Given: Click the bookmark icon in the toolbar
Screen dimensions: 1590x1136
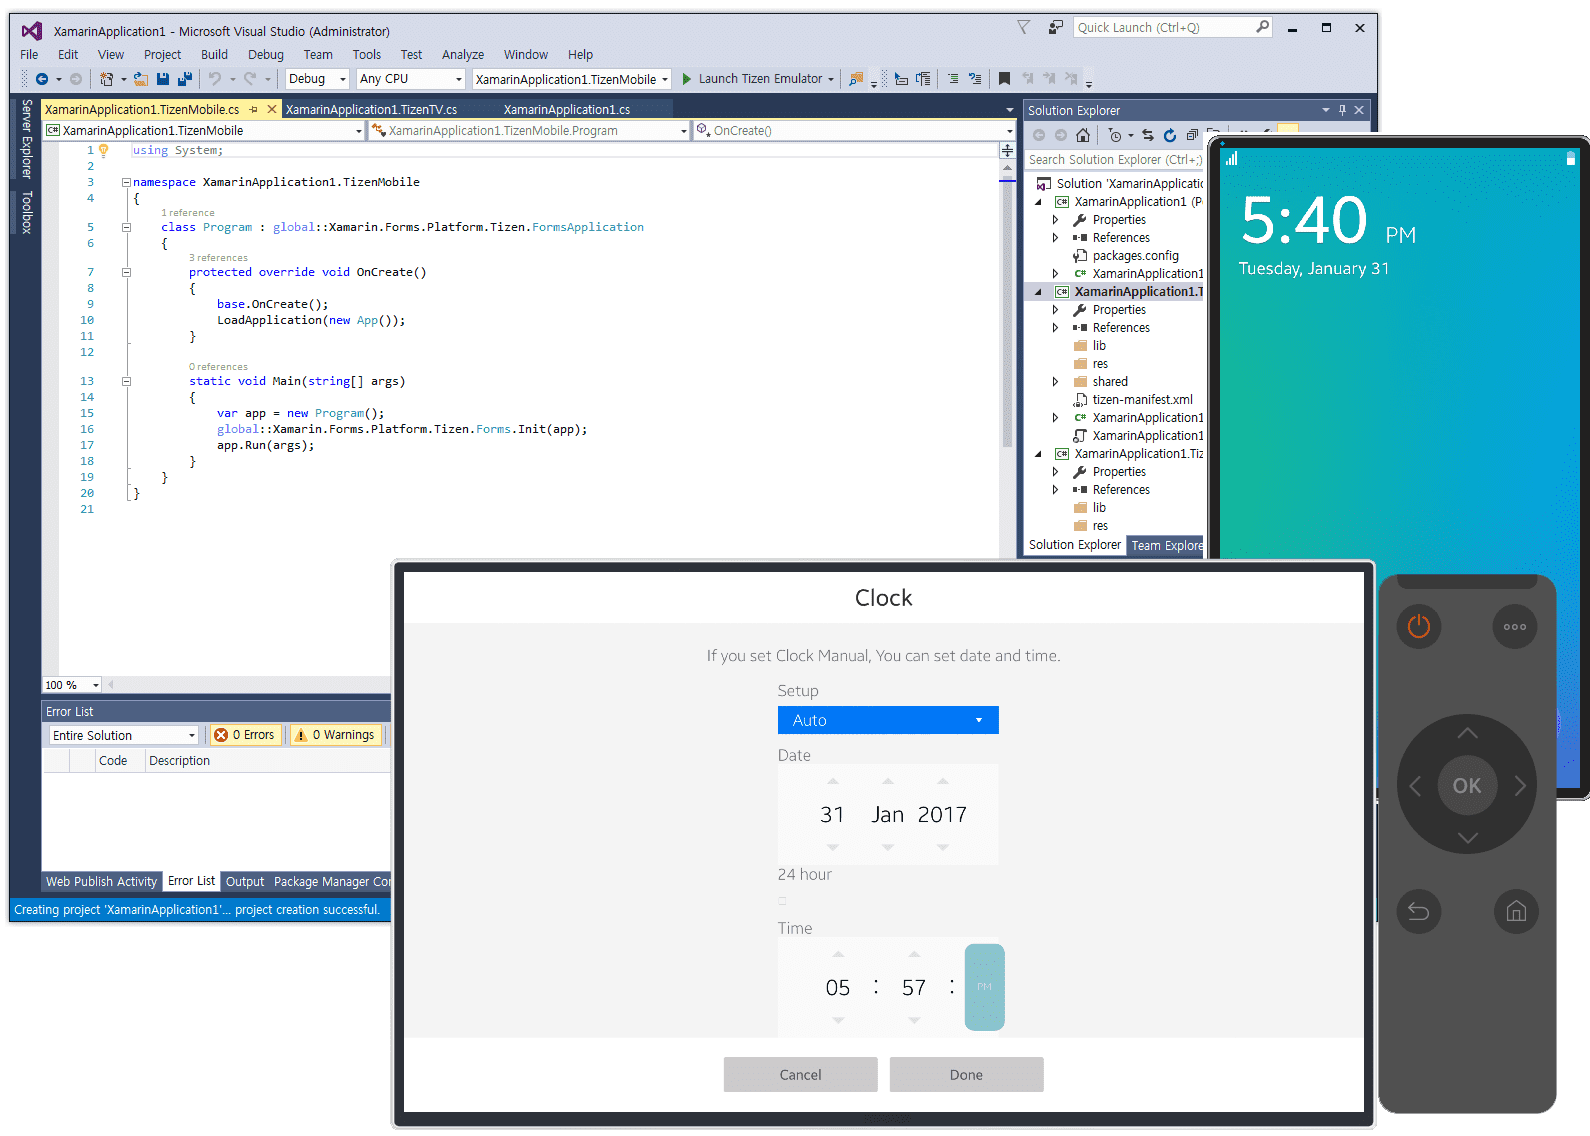Looking at the screenshot, I should [x=1004, y=79].
